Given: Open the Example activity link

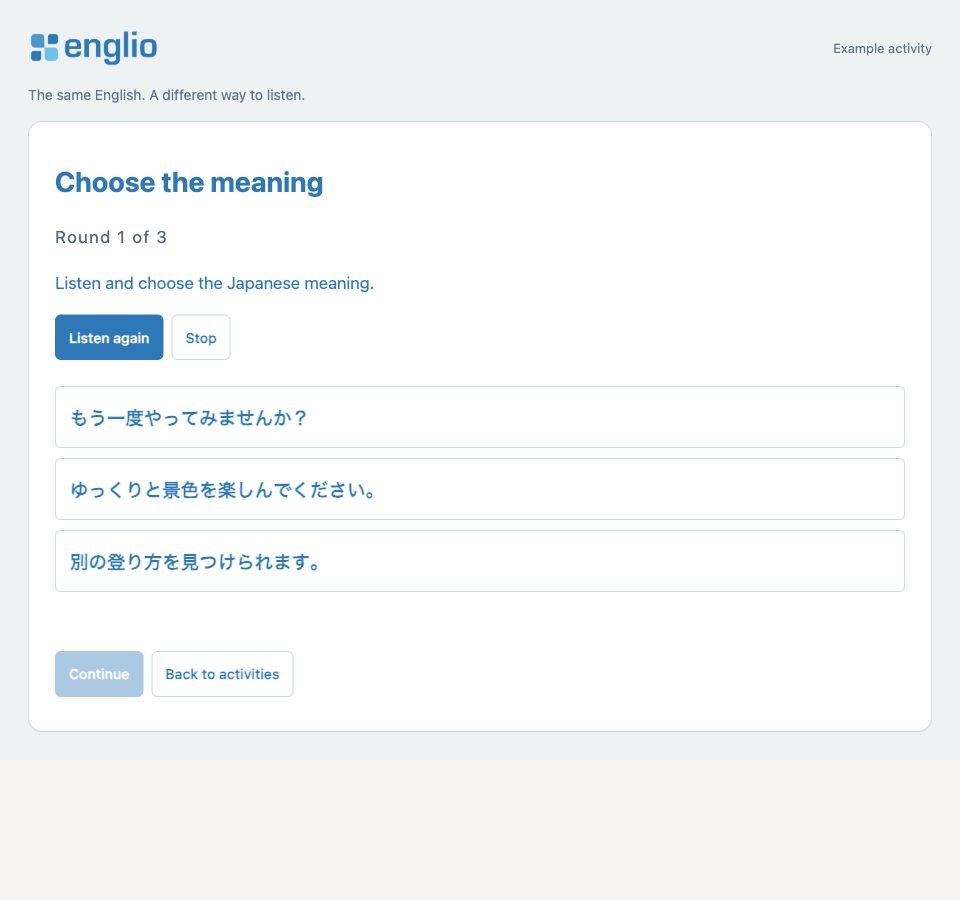Looking at the screenshot, I should click(882, 48).
